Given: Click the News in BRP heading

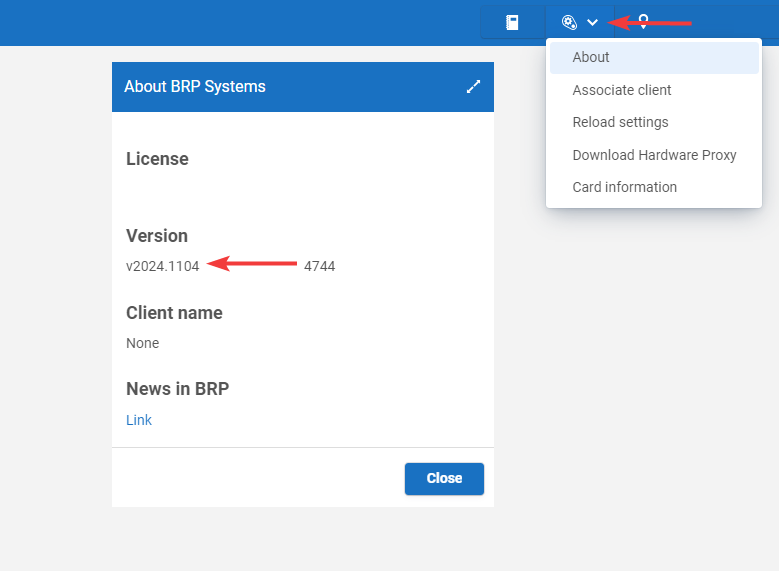Looking at the screenshot, I should (177, 389).
